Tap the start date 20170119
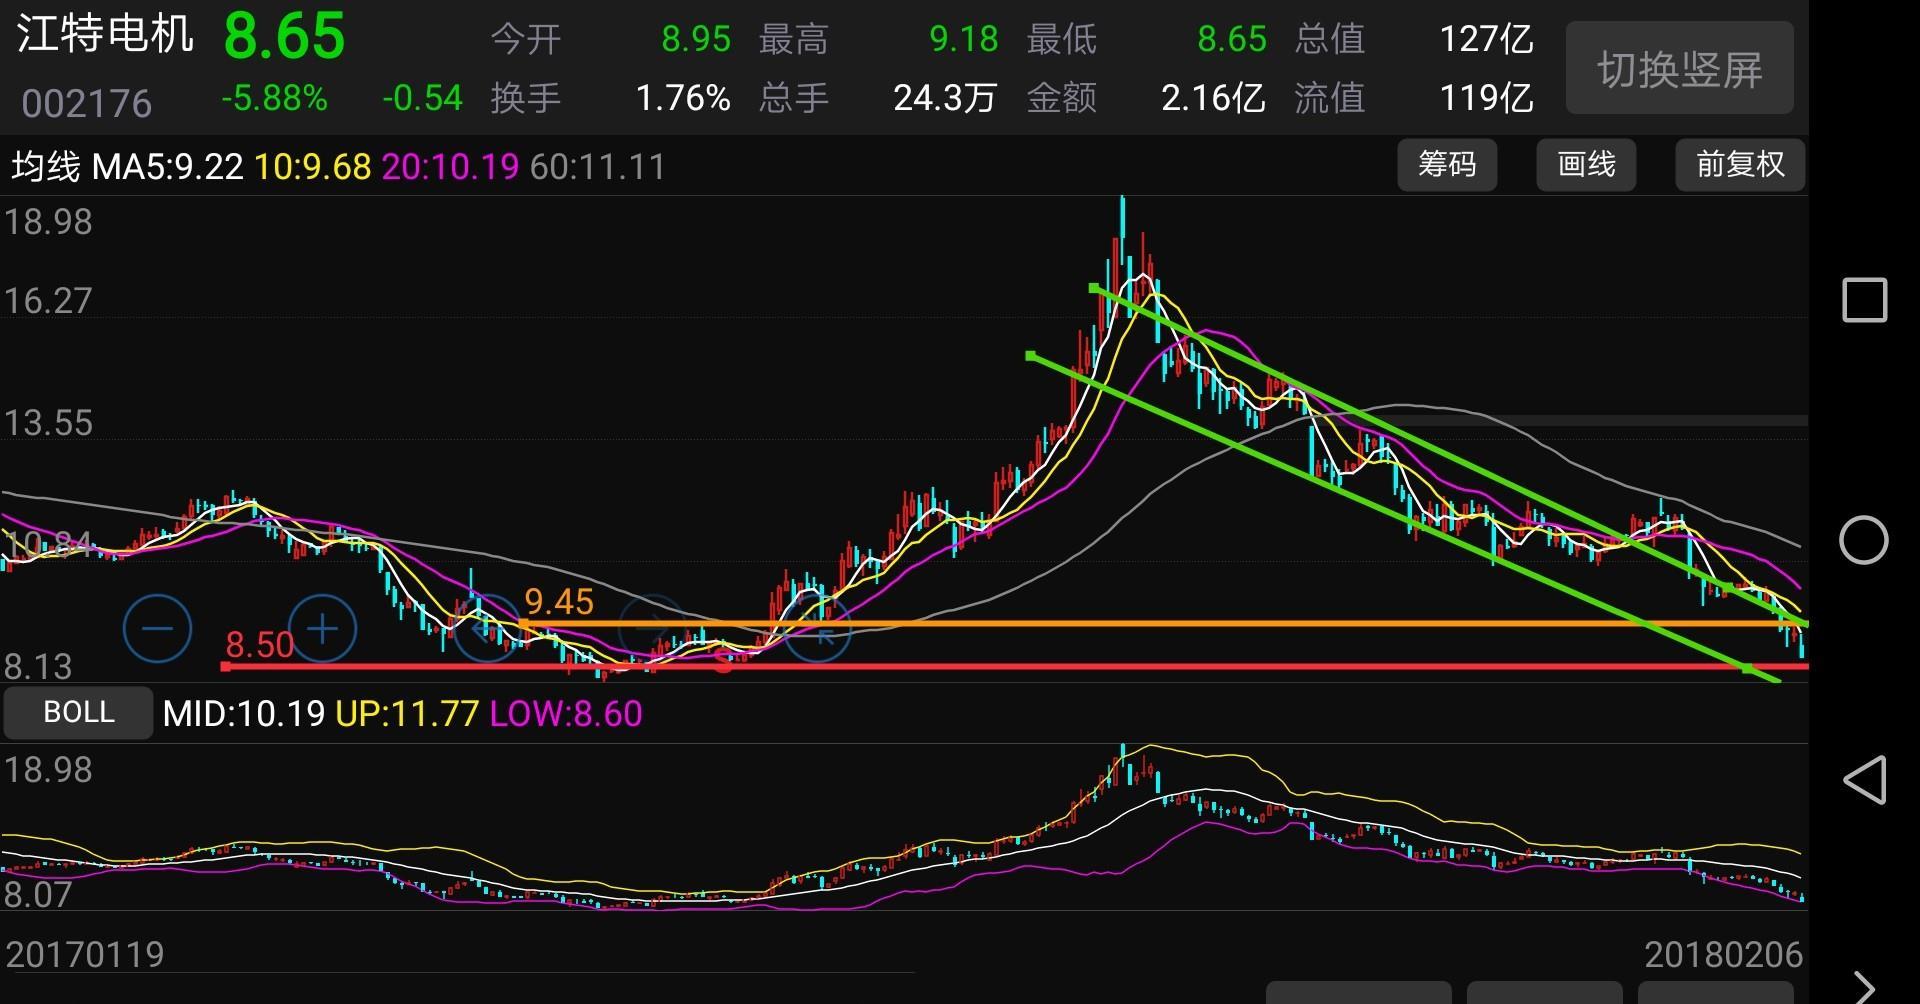Screen dimensions: 1920x1004 (x=85, y=954)
